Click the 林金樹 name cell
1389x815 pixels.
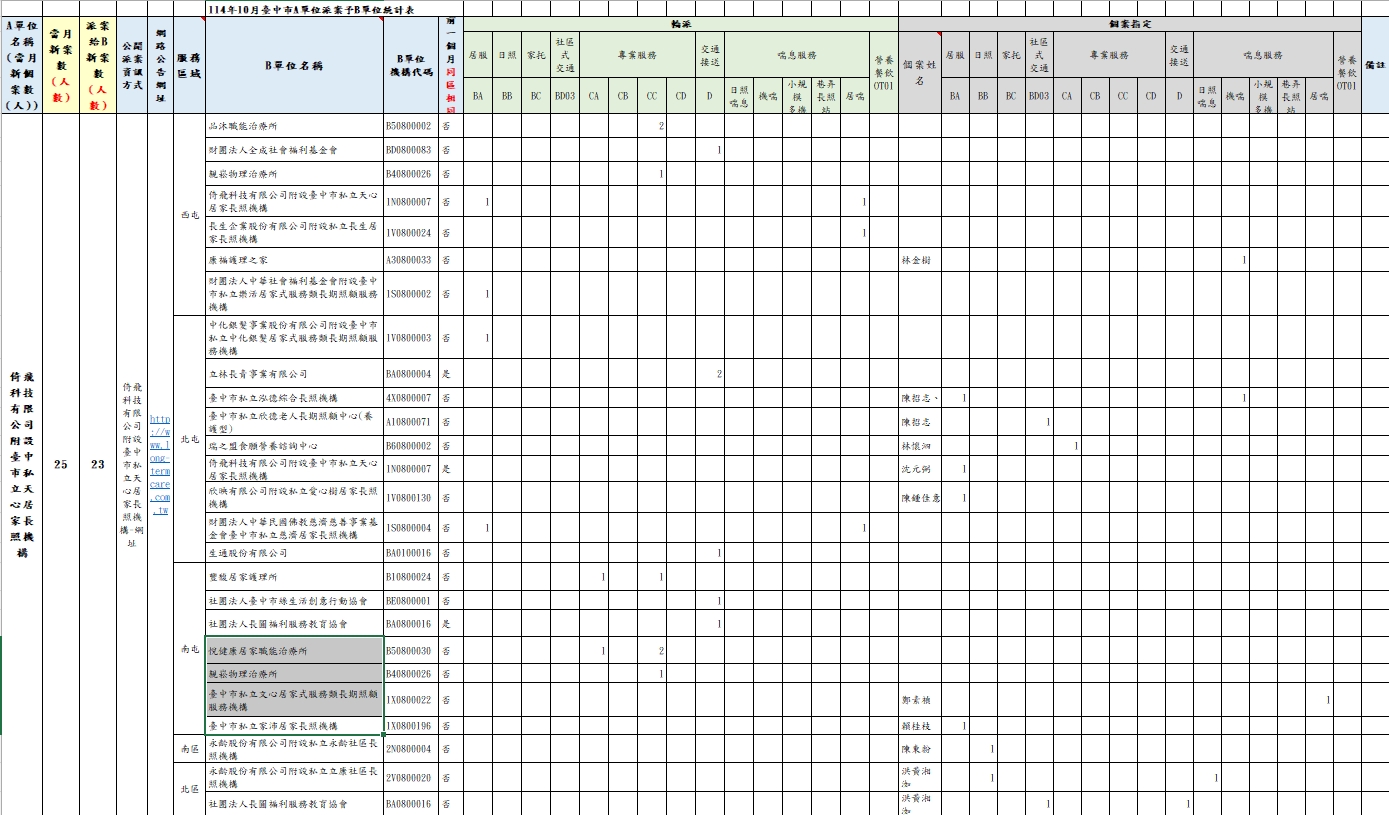pos(920,260)
